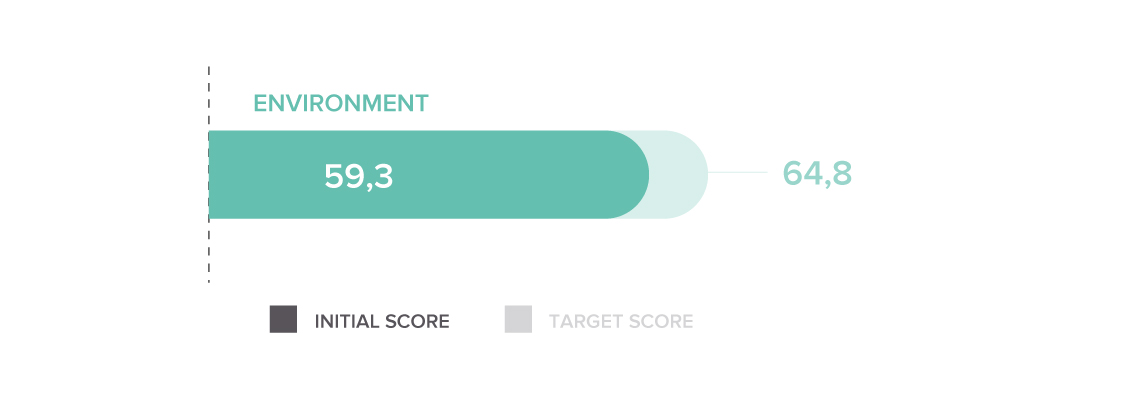The image size is (1125, 400).
Task: Select the 64,8 target score value
Action: [816, 173]
